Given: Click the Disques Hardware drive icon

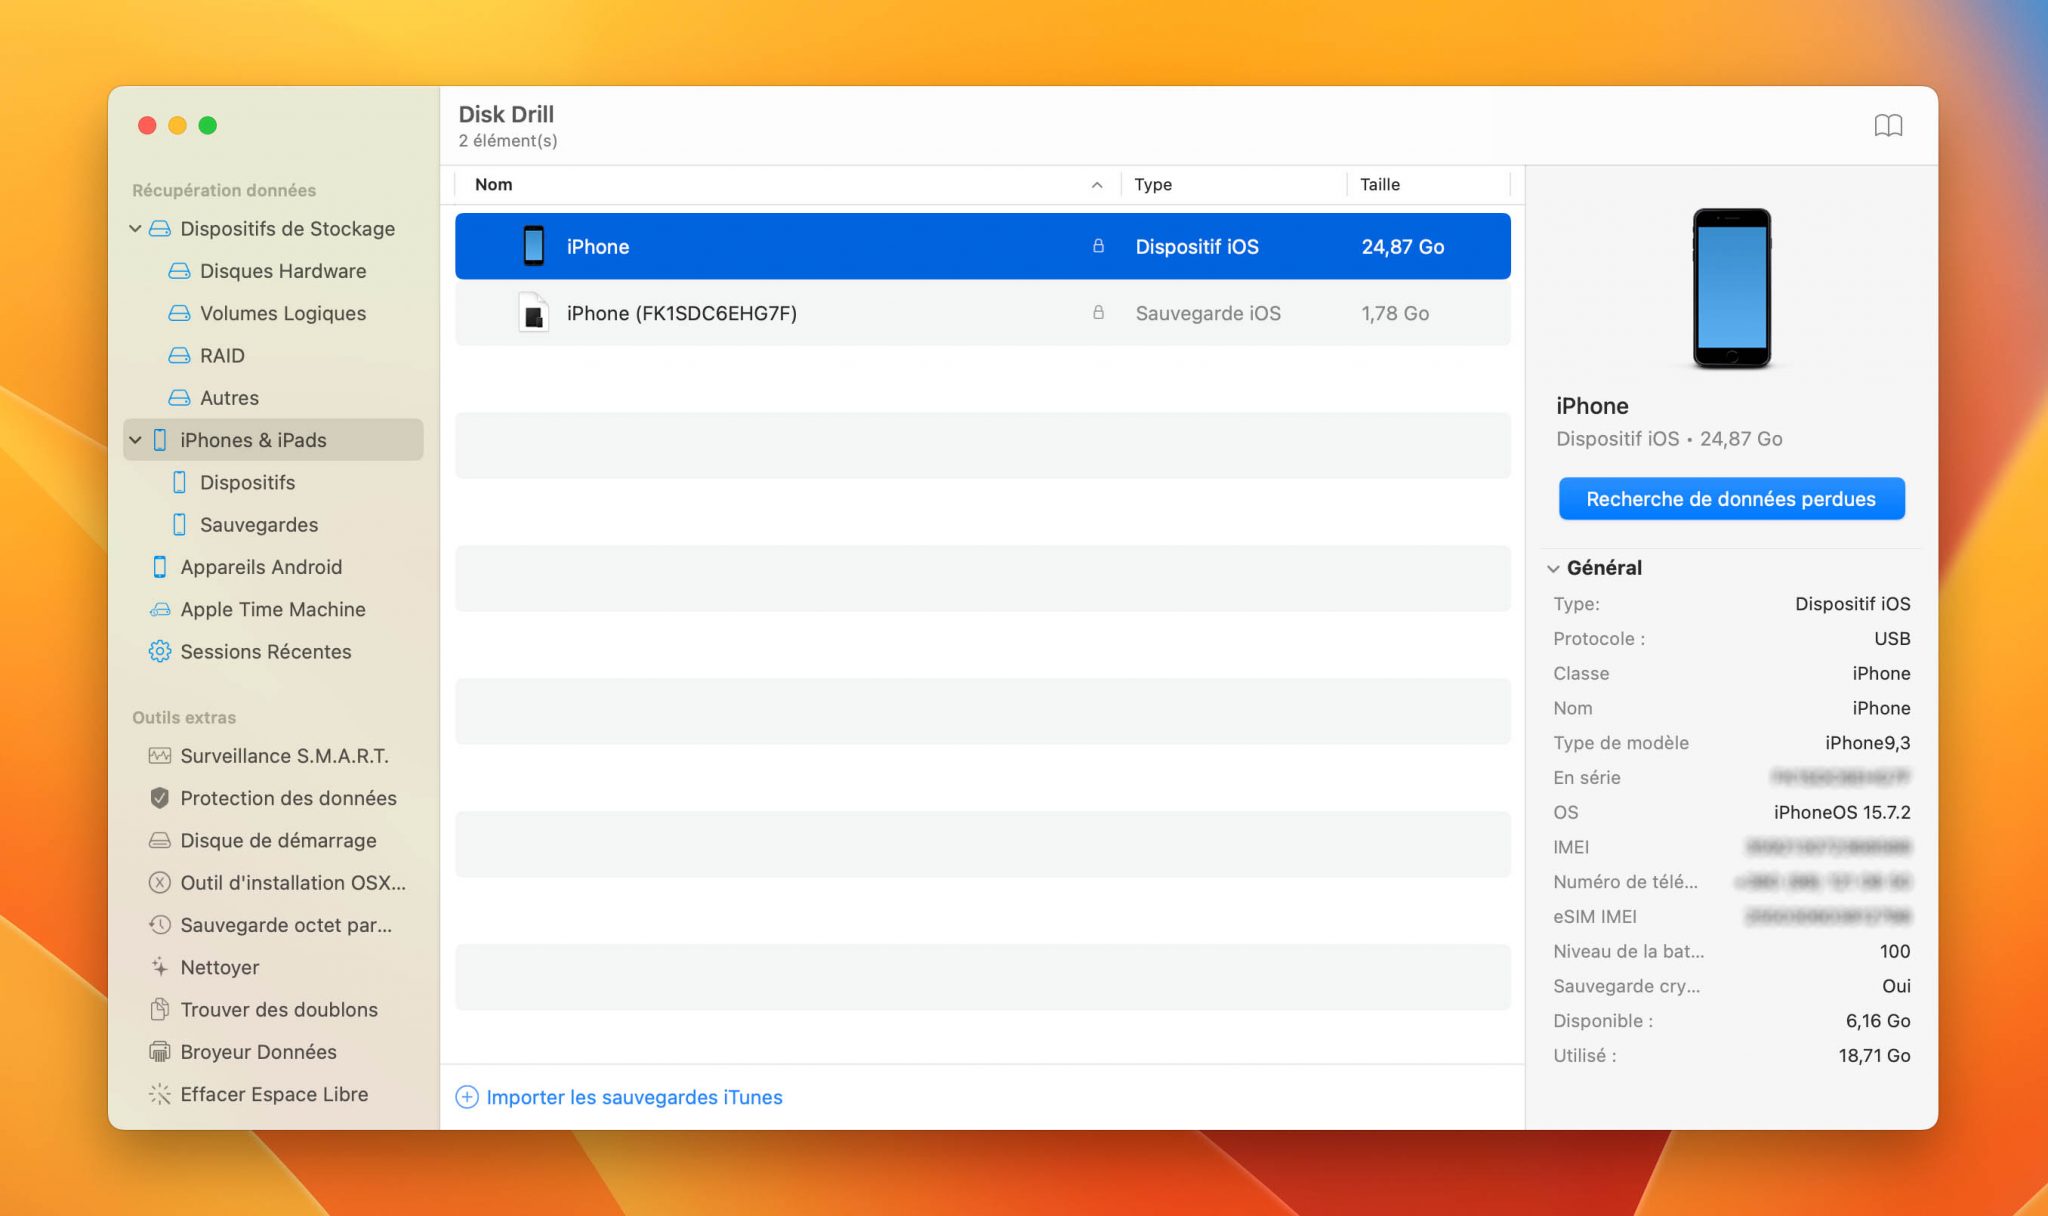Looking at the screenshot, I should (179, 271).
